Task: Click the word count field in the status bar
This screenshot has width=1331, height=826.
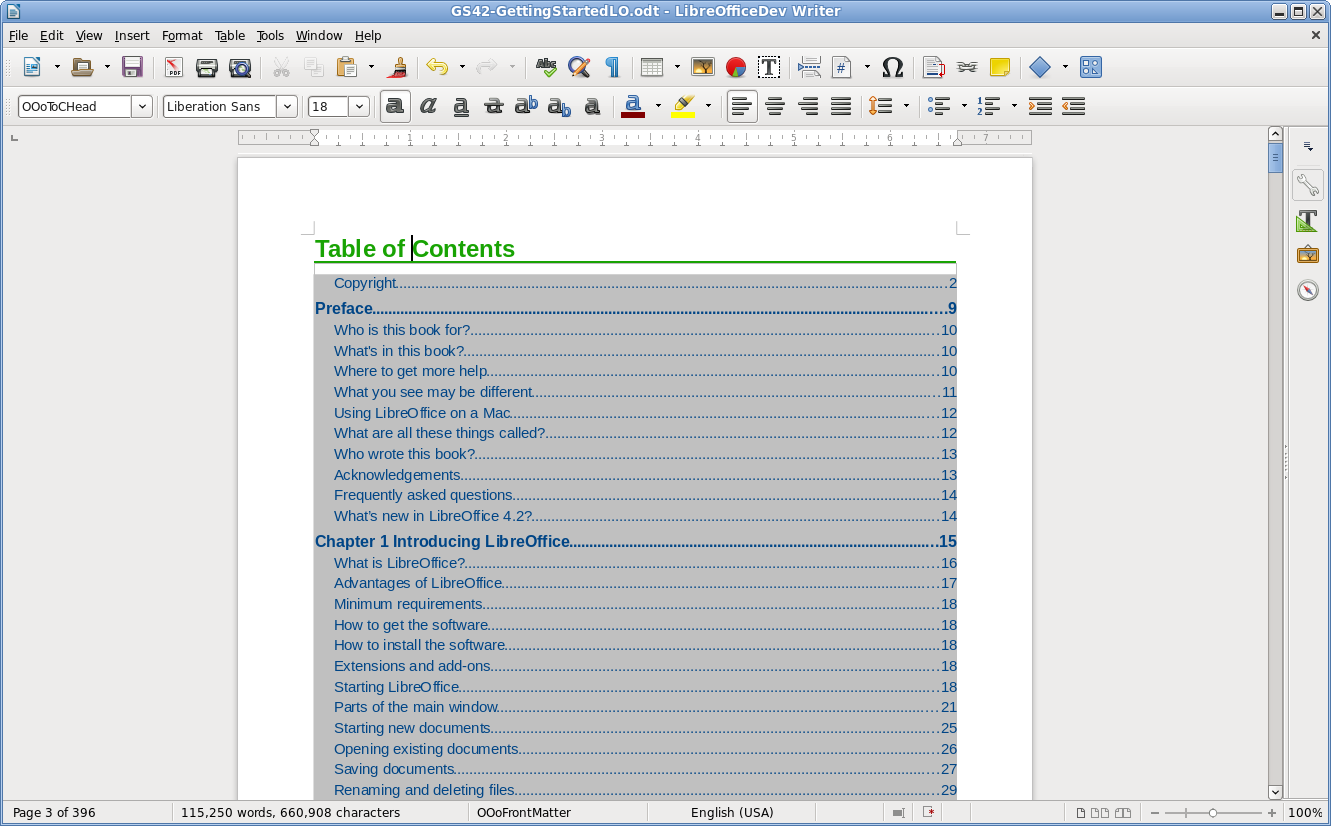Action: point(290,813)
